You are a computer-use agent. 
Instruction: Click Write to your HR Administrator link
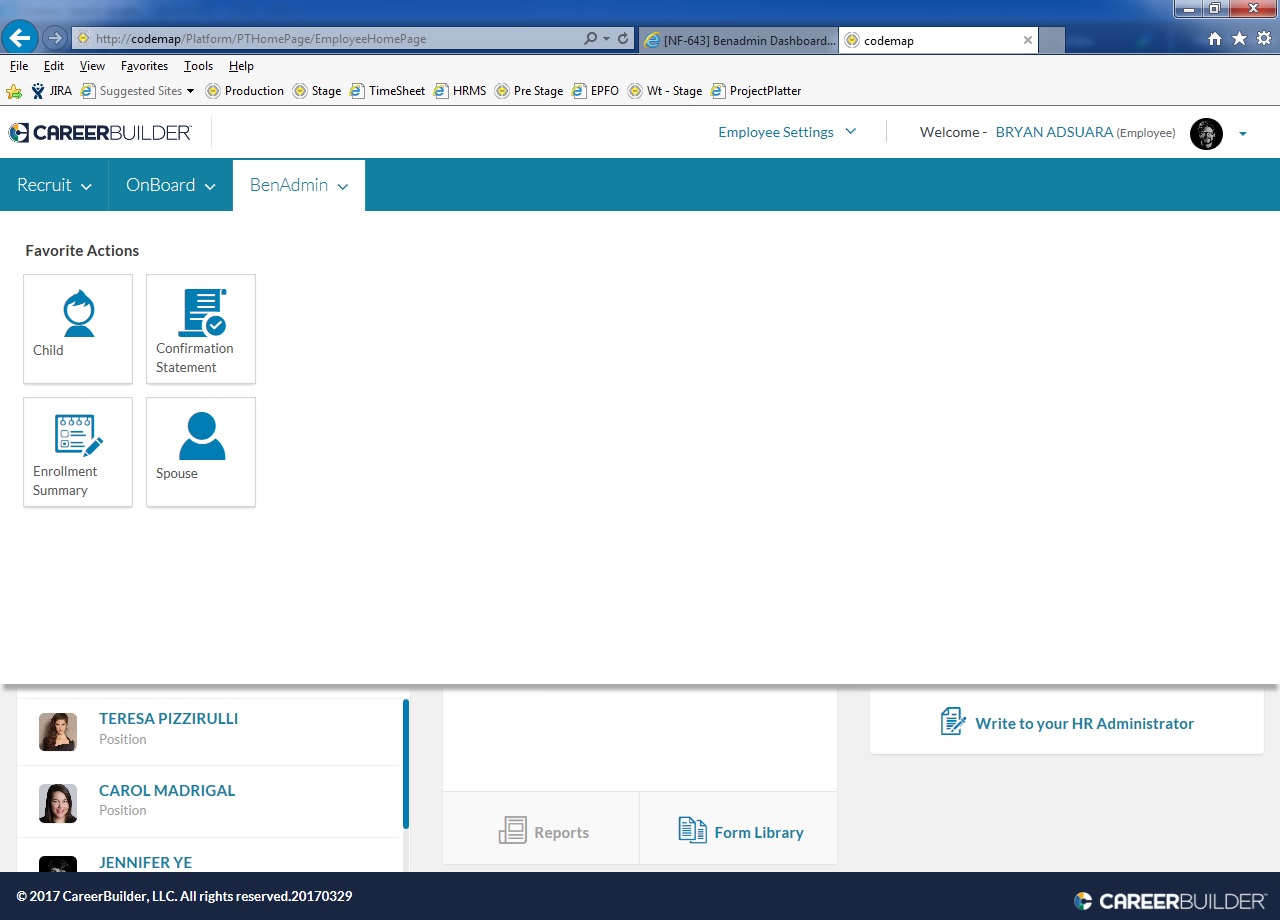(1084, 723)
